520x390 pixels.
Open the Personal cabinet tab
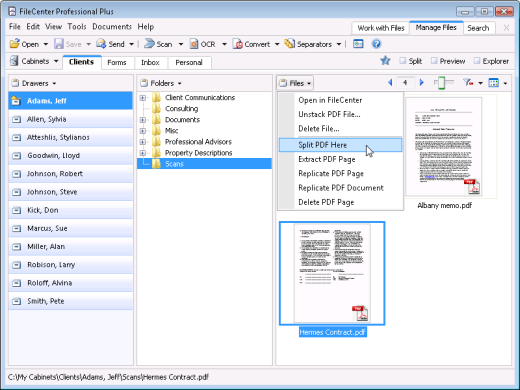tap(189, 62)
